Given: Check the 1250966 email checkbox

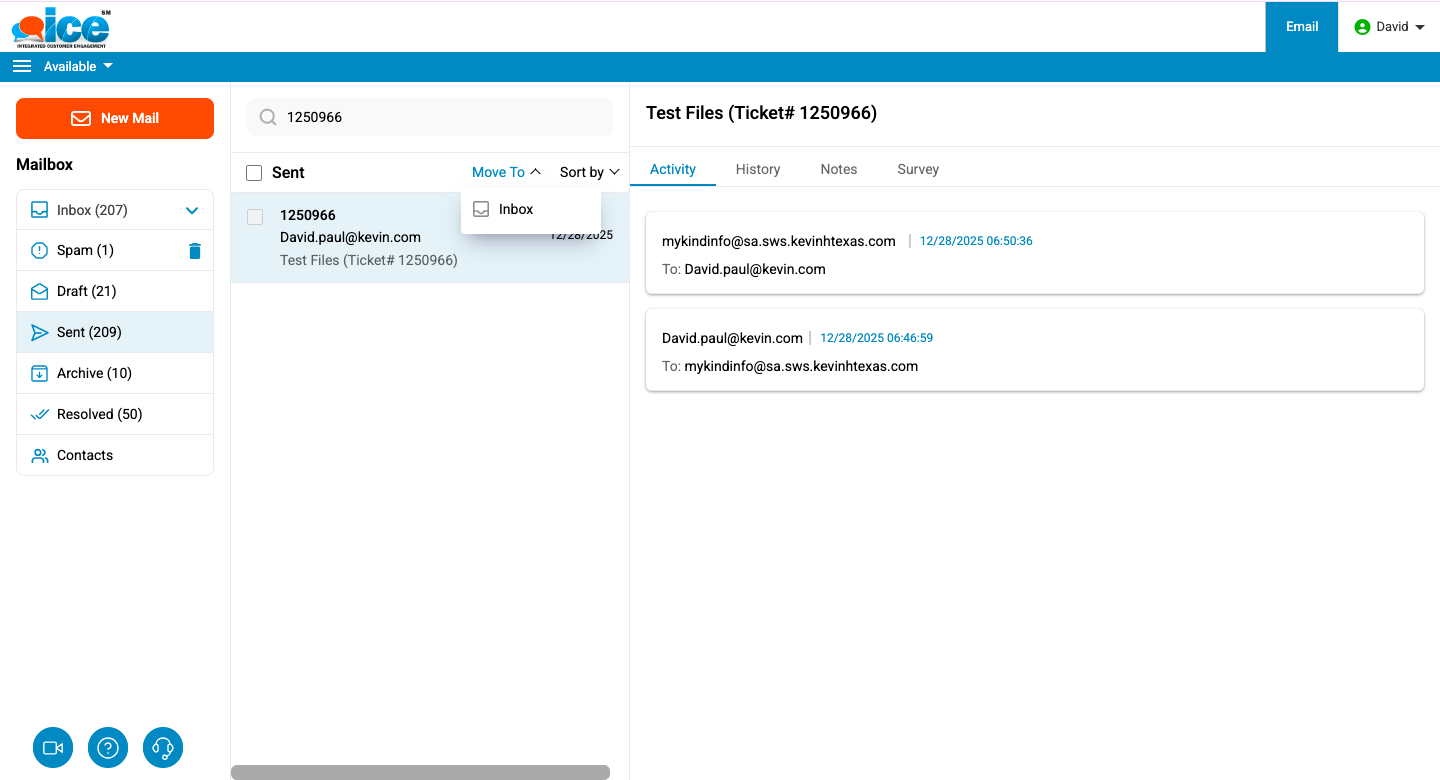Looking at the screenshot, I should point(255,216).
